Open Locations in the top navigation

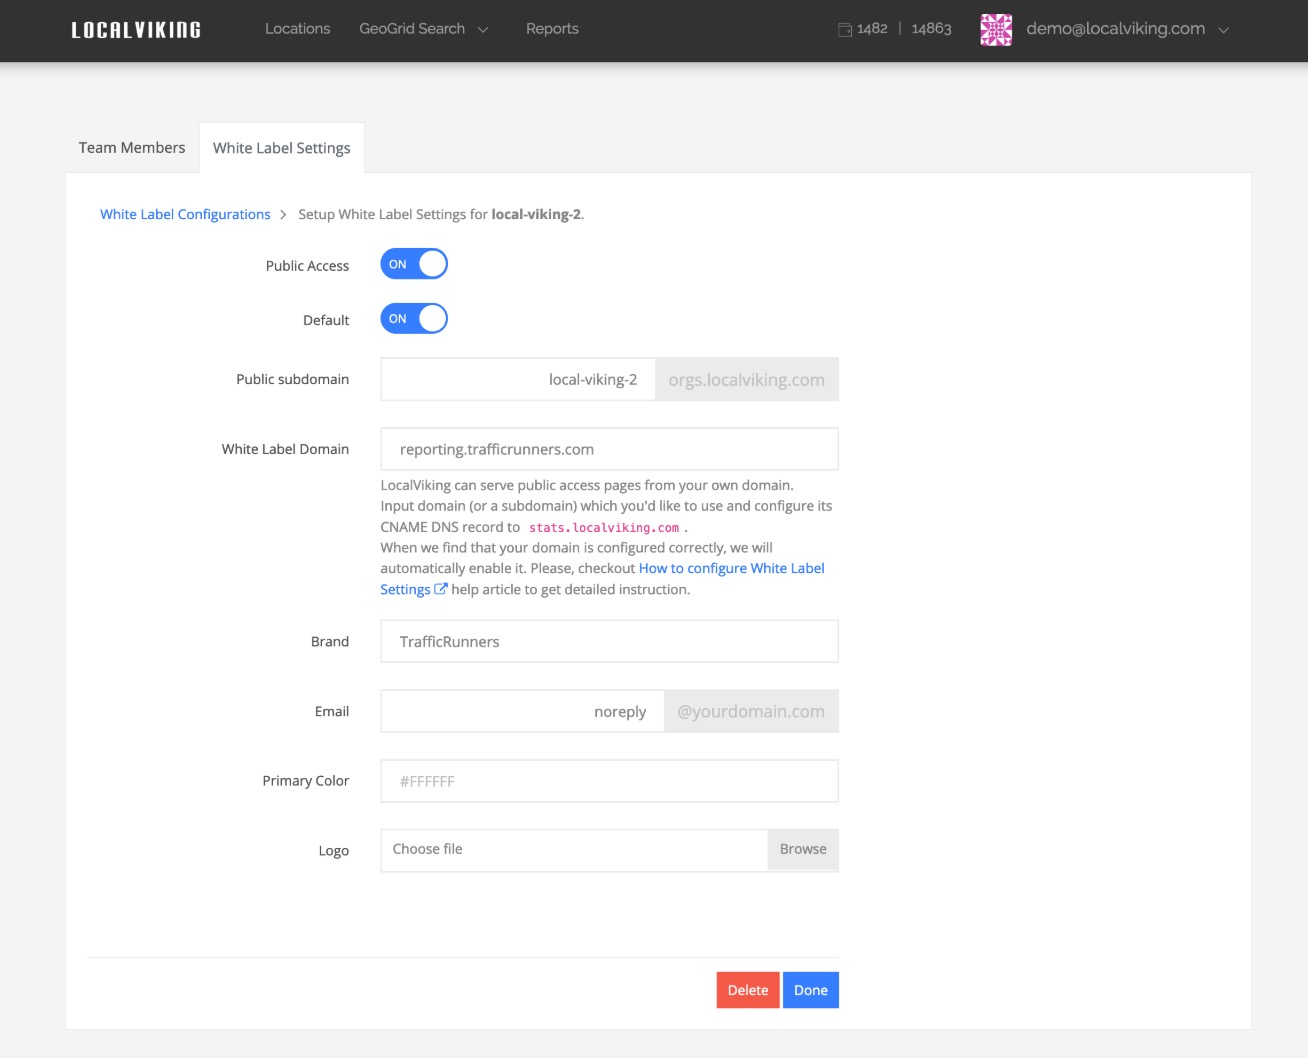click(297, 29)
